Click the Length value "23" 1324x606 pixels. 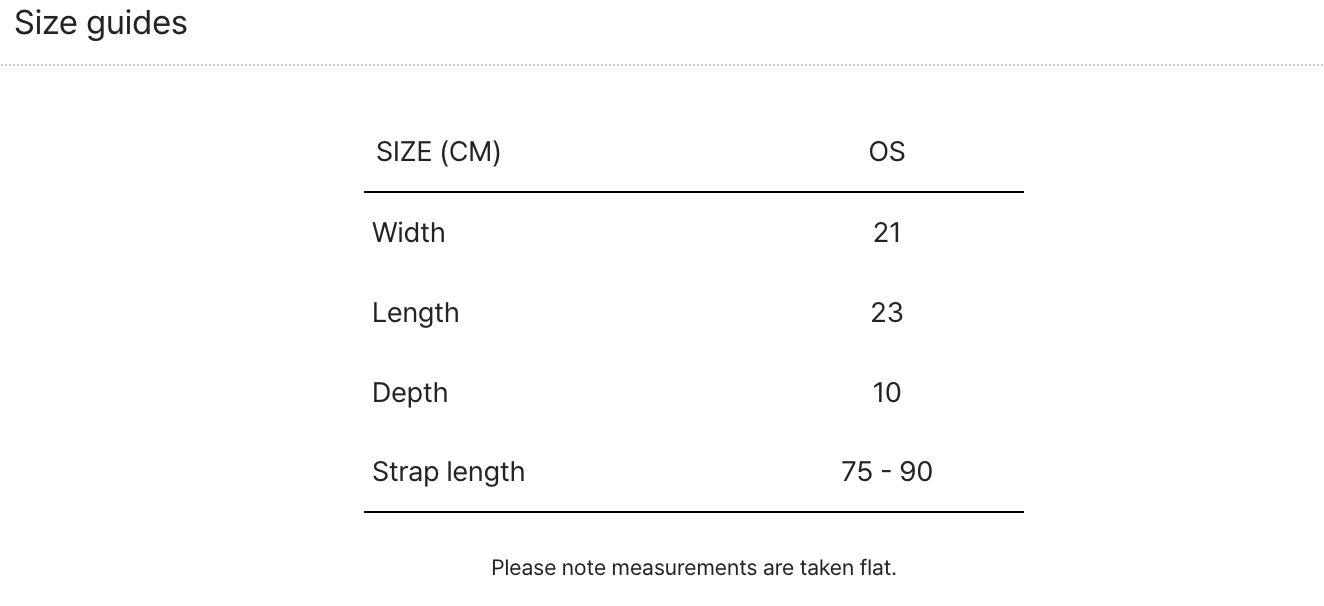coord(887,313)
